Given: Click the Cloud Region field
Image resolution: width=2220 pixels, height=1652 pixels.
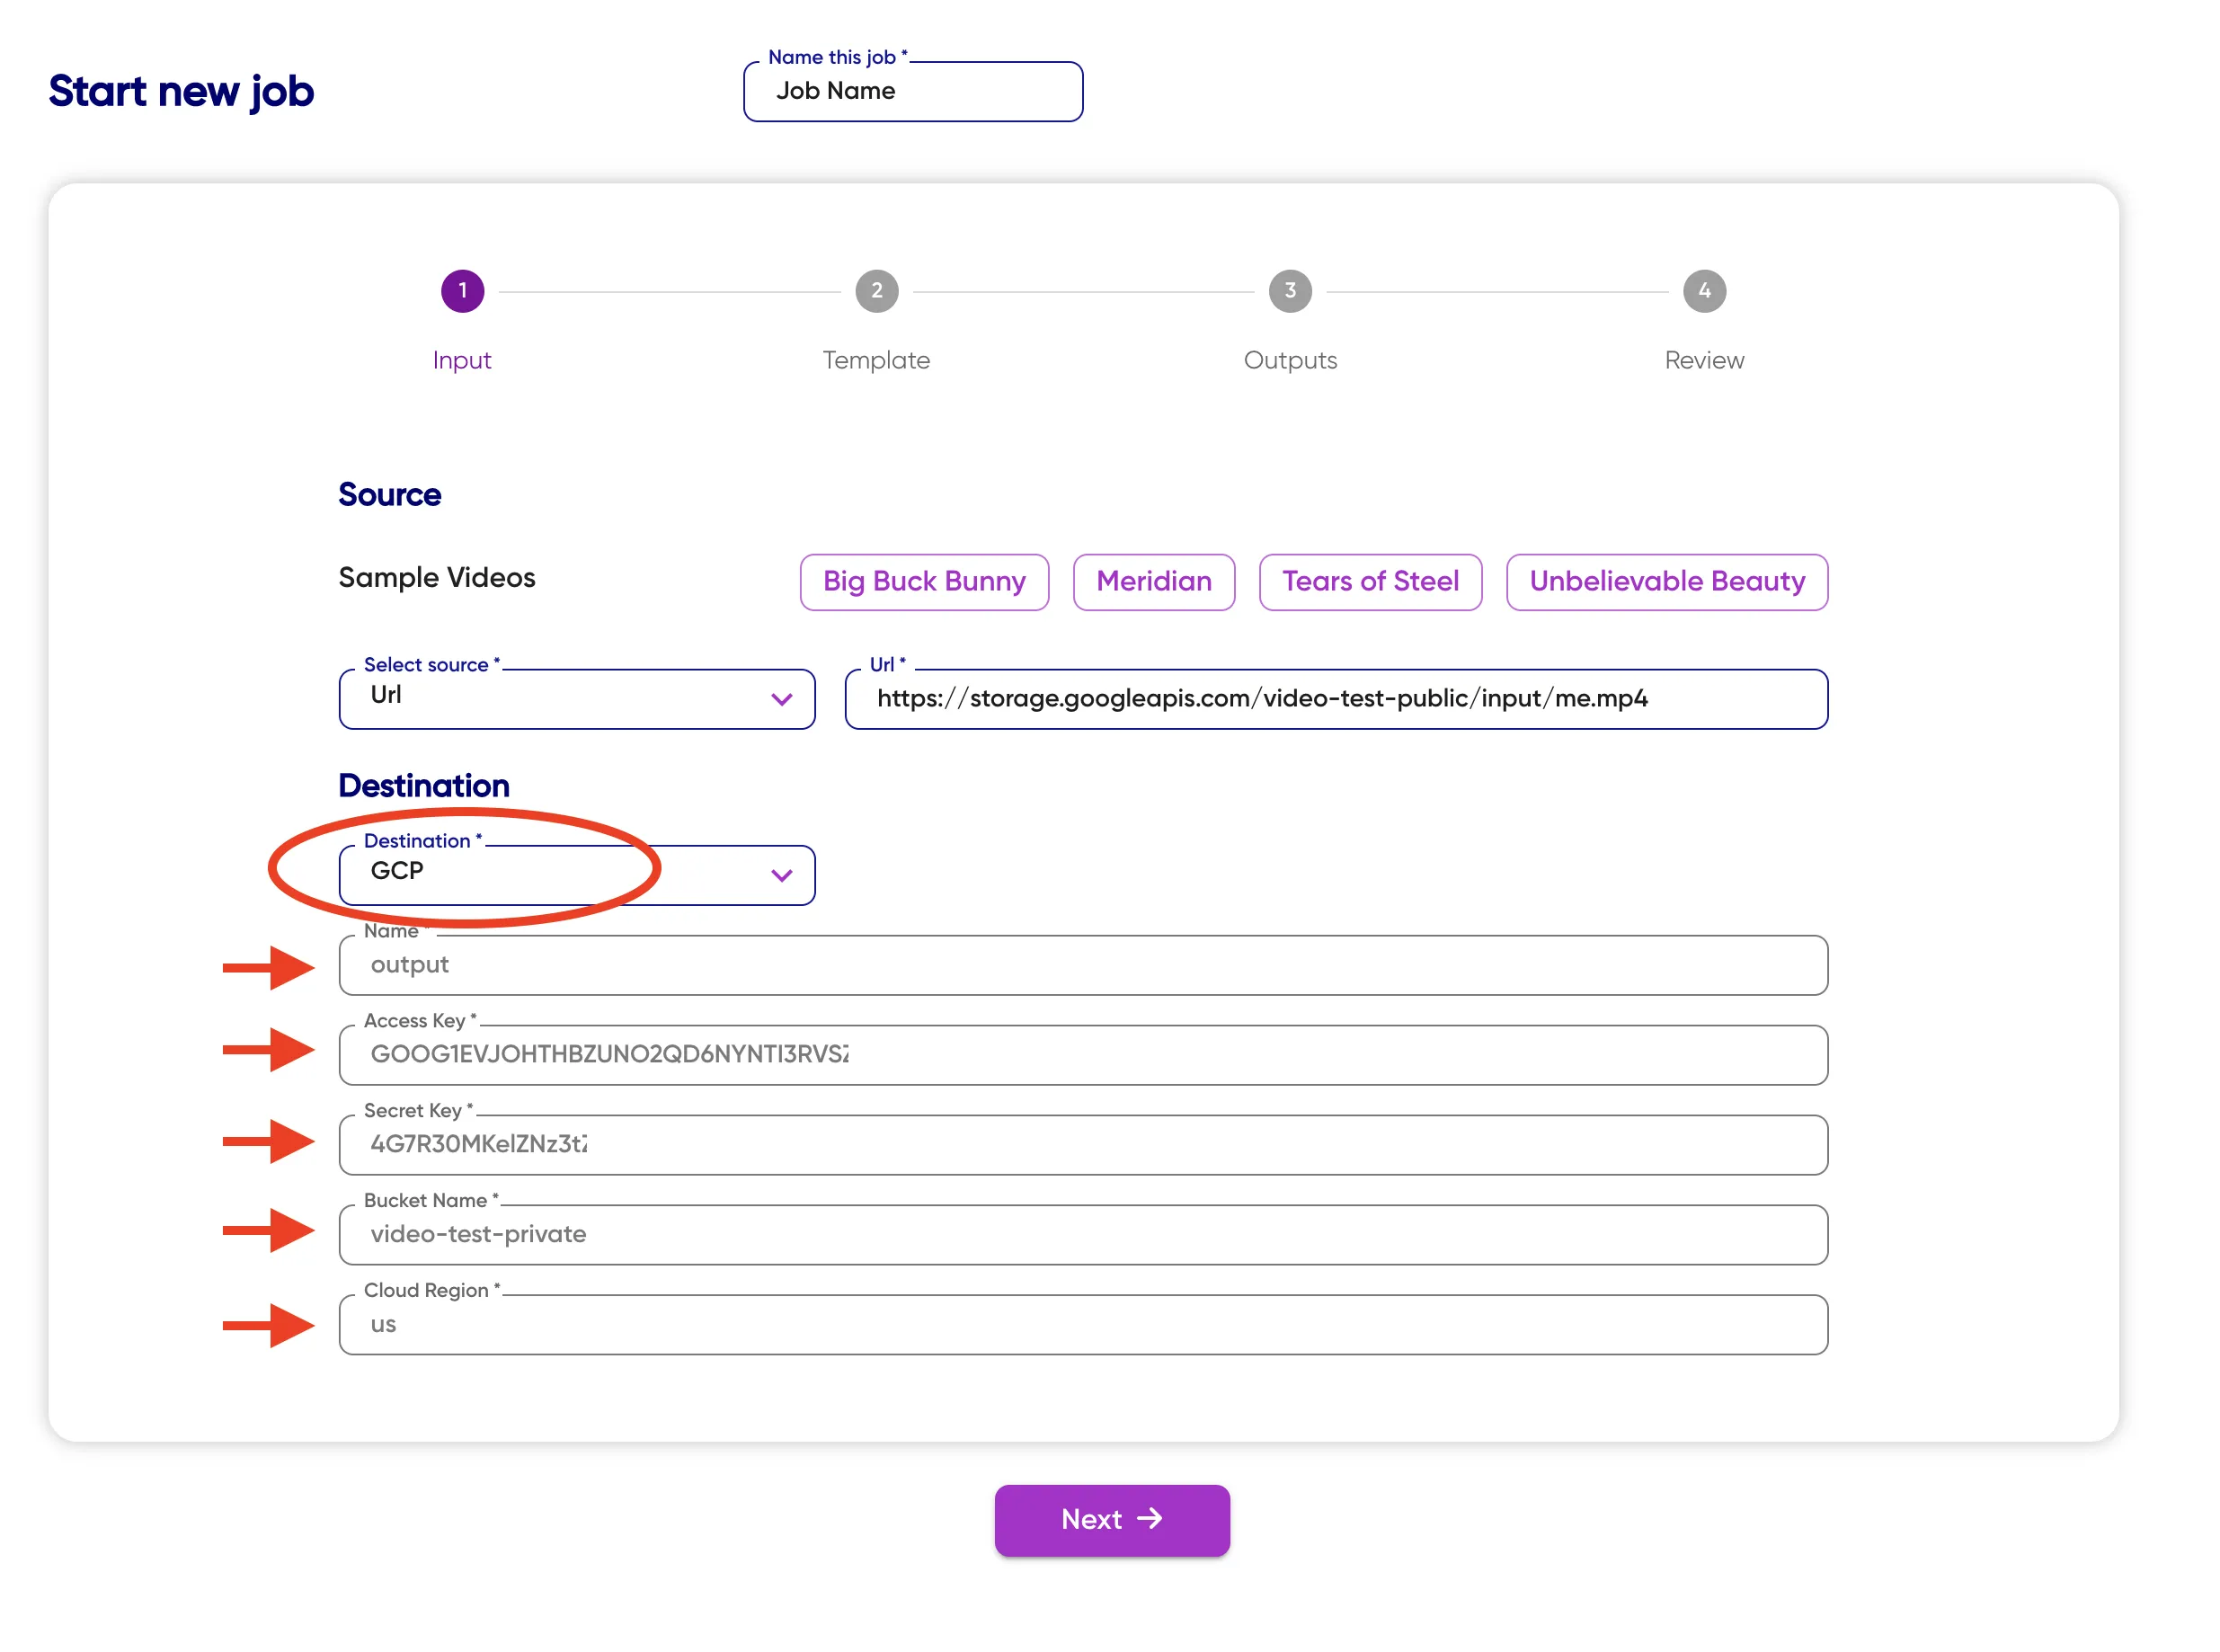Looking at the screenshot, I should (1082, 1324).
